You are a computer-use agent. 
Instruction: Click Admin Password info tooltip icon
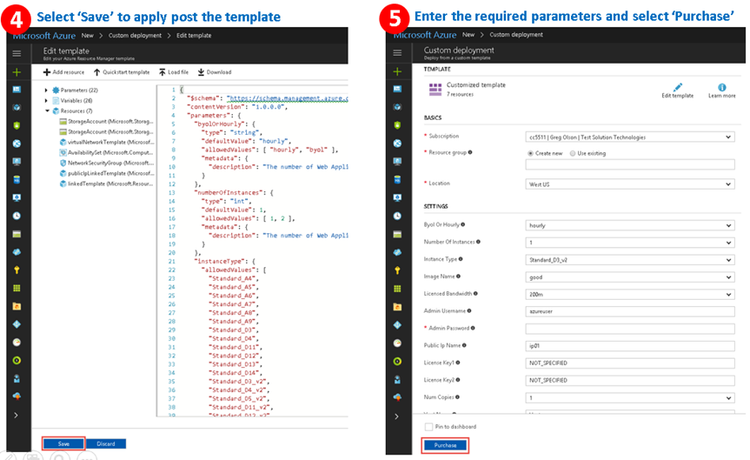coord(473,328)
